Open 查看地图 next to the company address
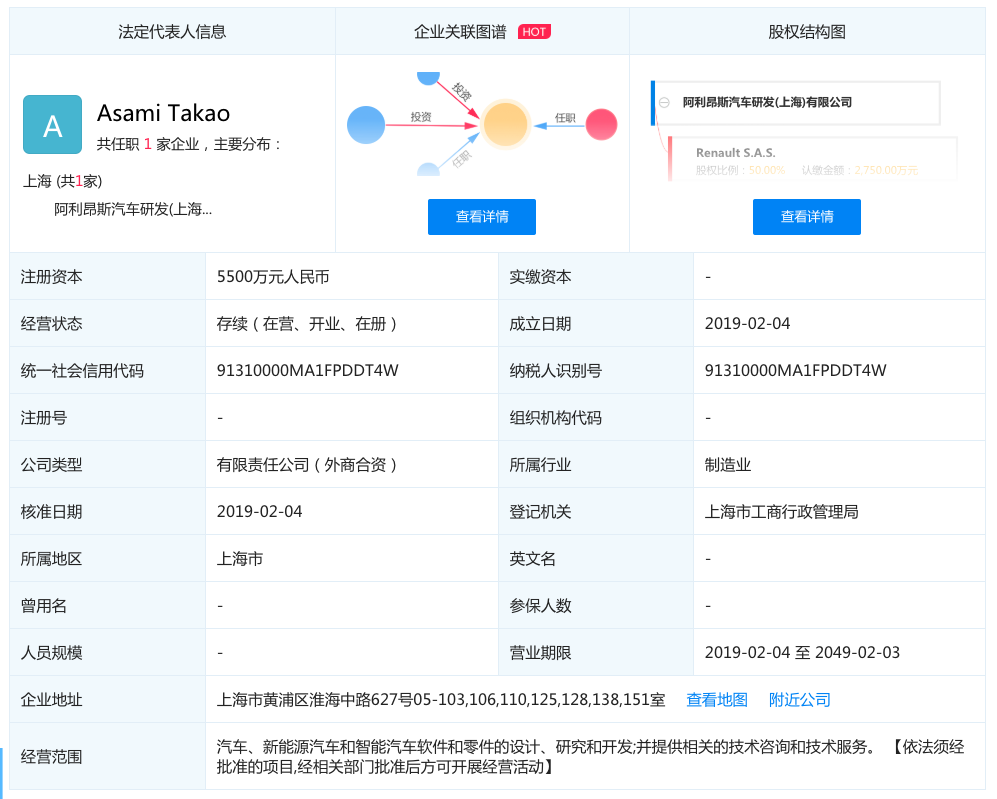The width and height of the screenshot is (997, 799). click(715, 700)
